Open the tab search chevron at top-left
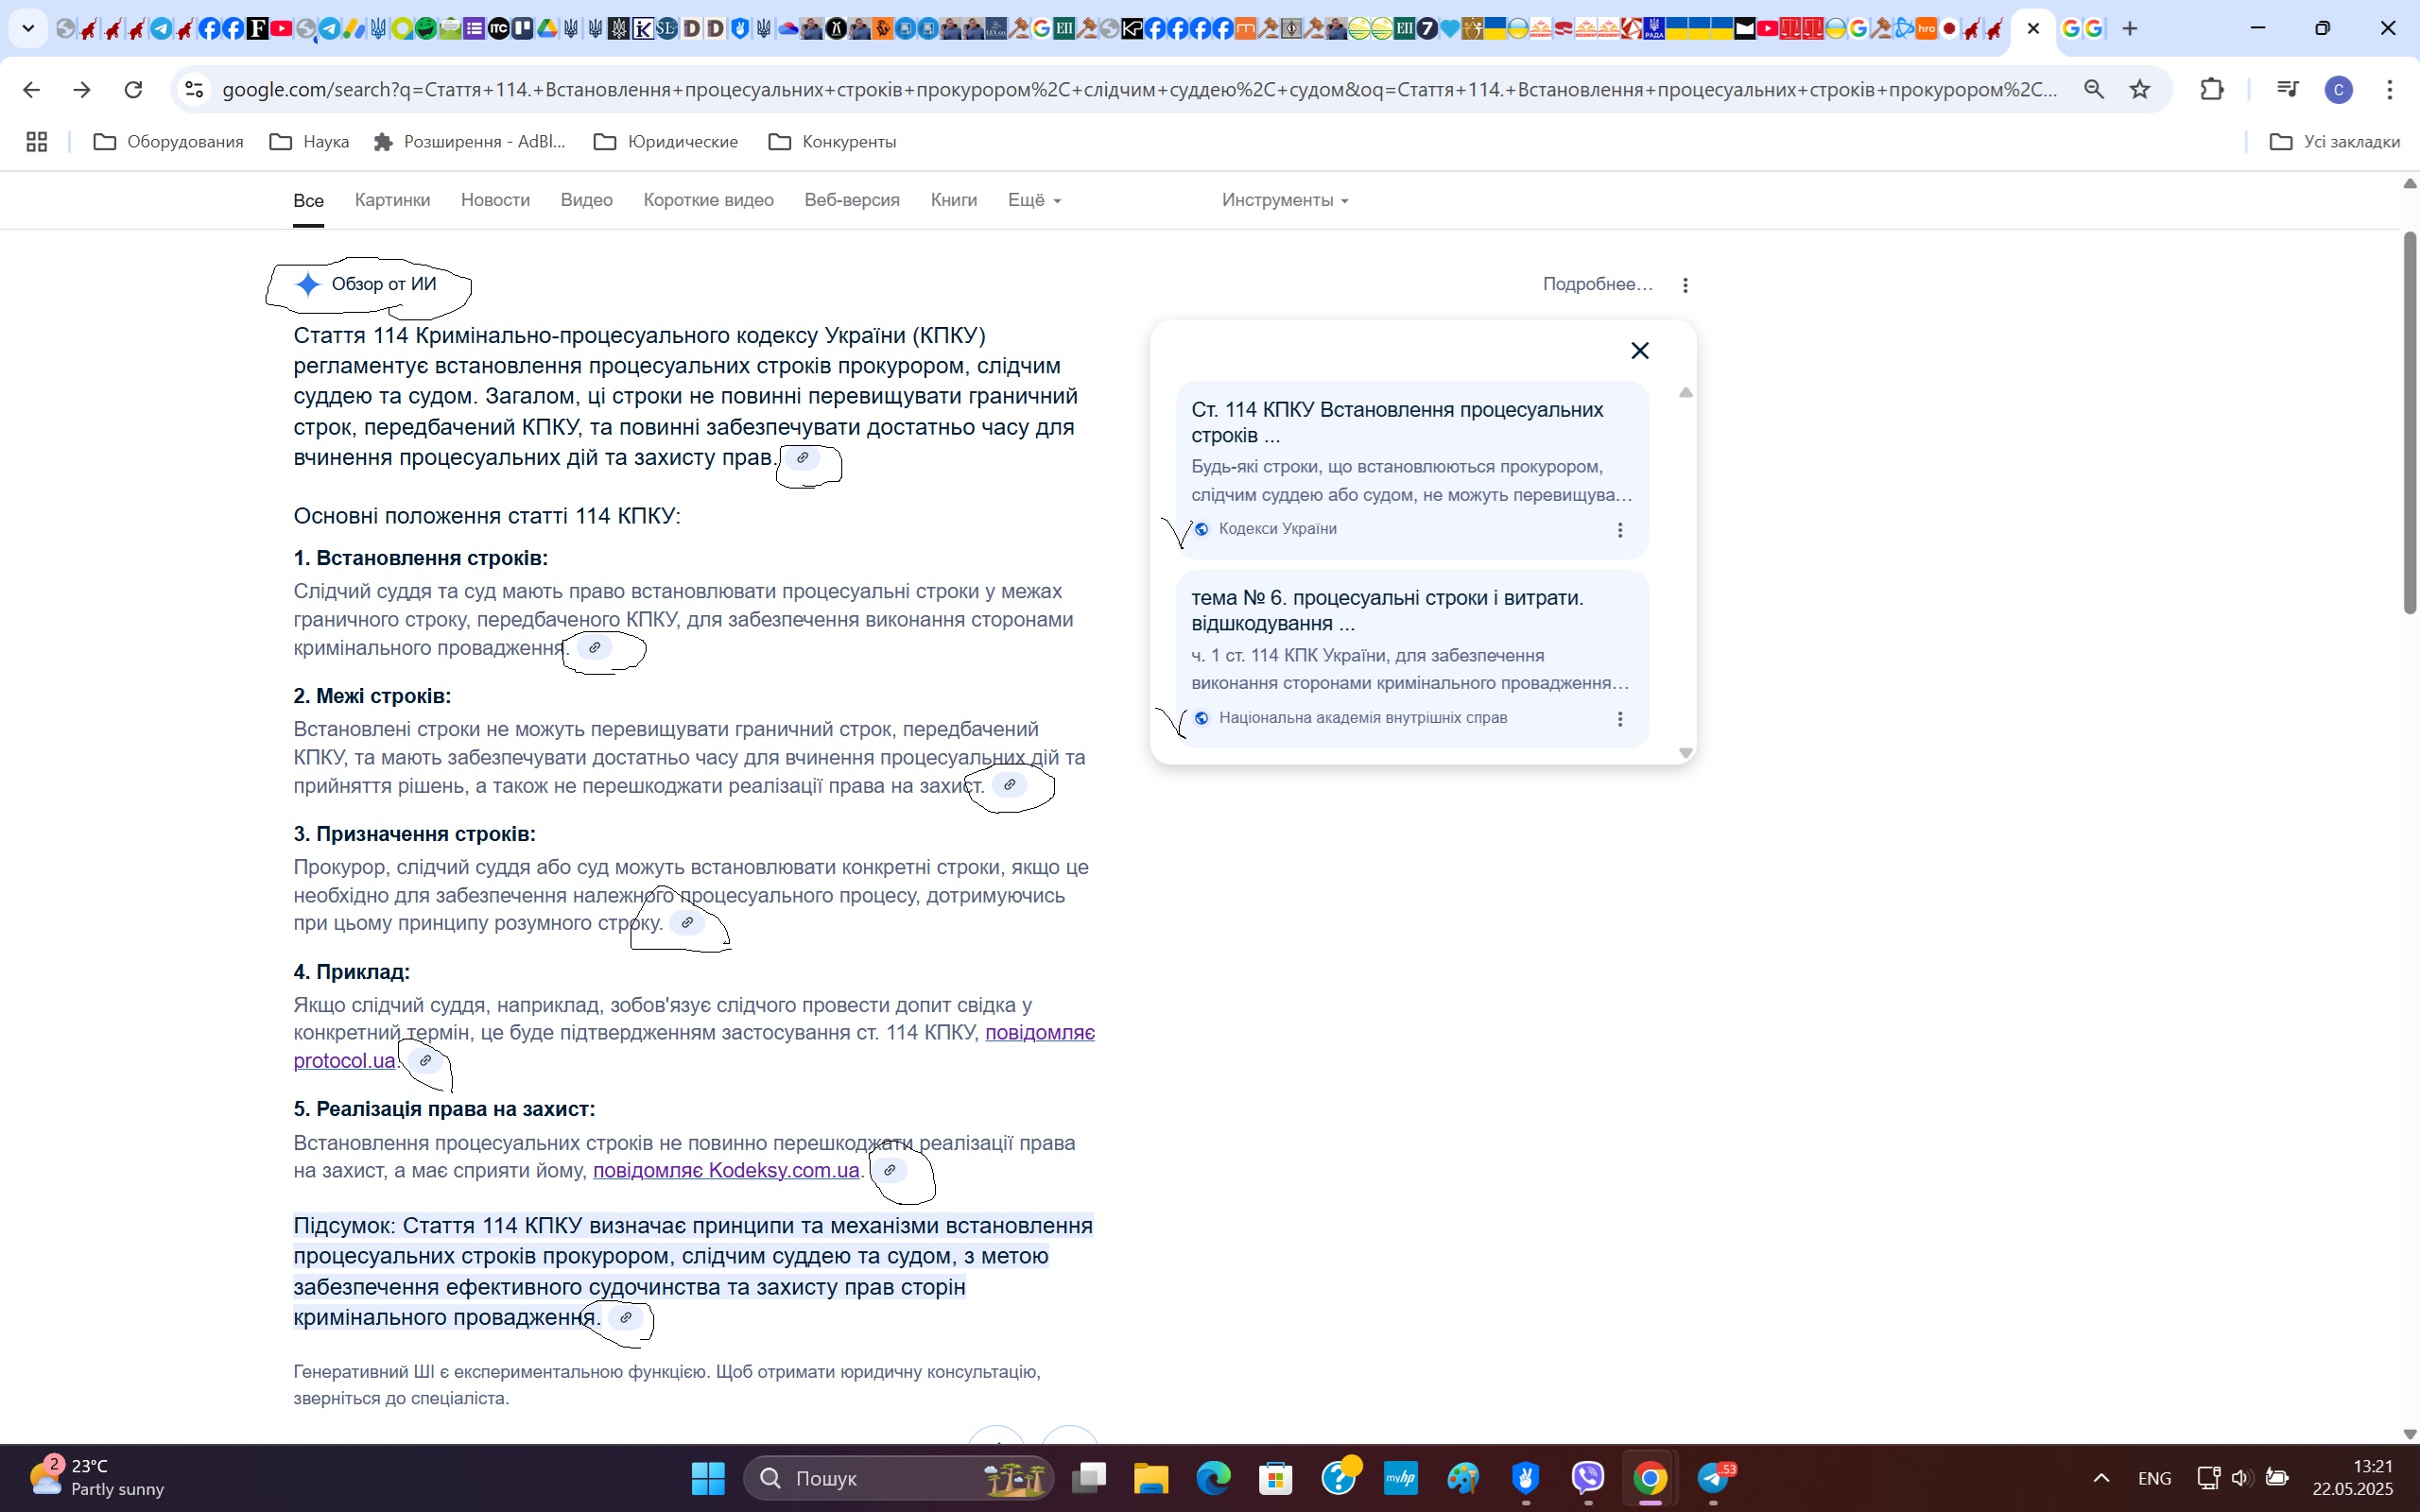The height and width of the screenshot is (1512, 2420). tap(28, 28)
